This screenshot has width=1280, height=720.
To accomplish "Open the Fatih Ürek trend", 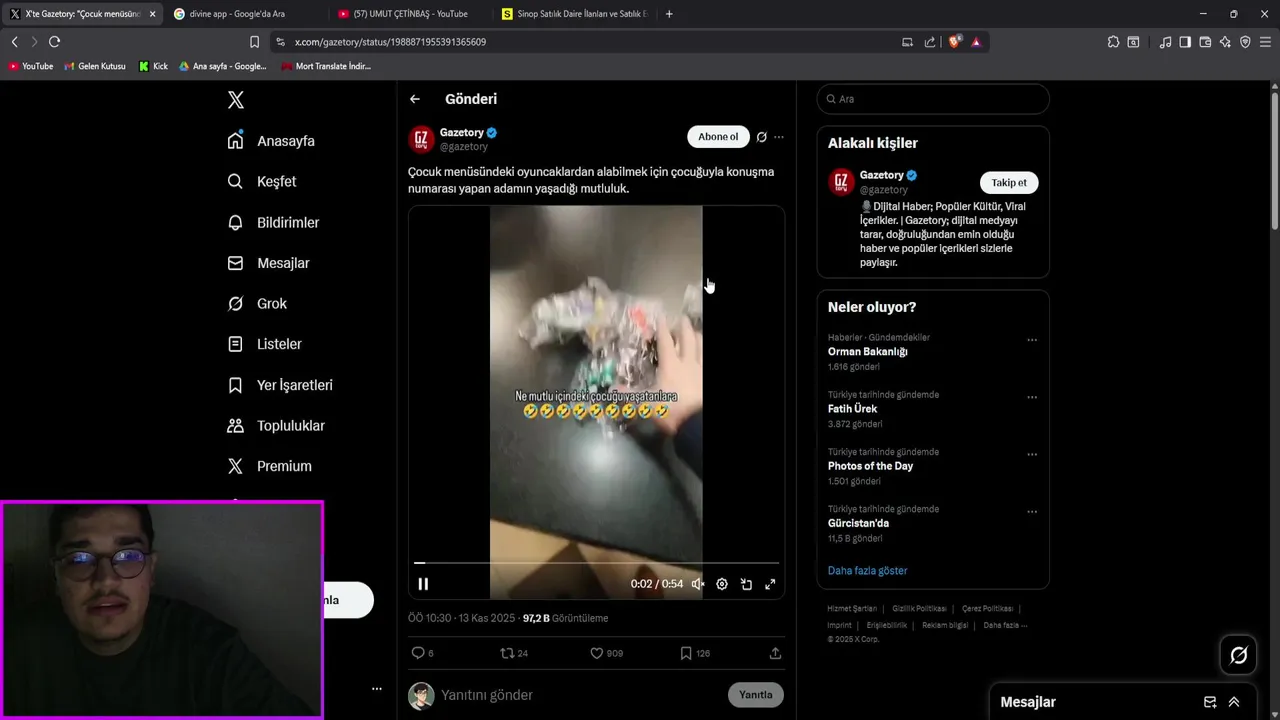I will point(852,409).
